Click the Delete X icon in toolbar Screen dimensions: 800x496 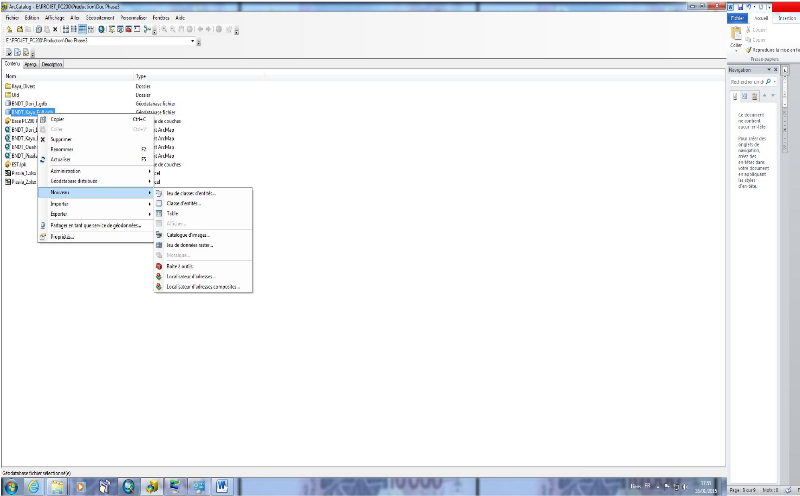pyautogui.click(x=55, y=30)
